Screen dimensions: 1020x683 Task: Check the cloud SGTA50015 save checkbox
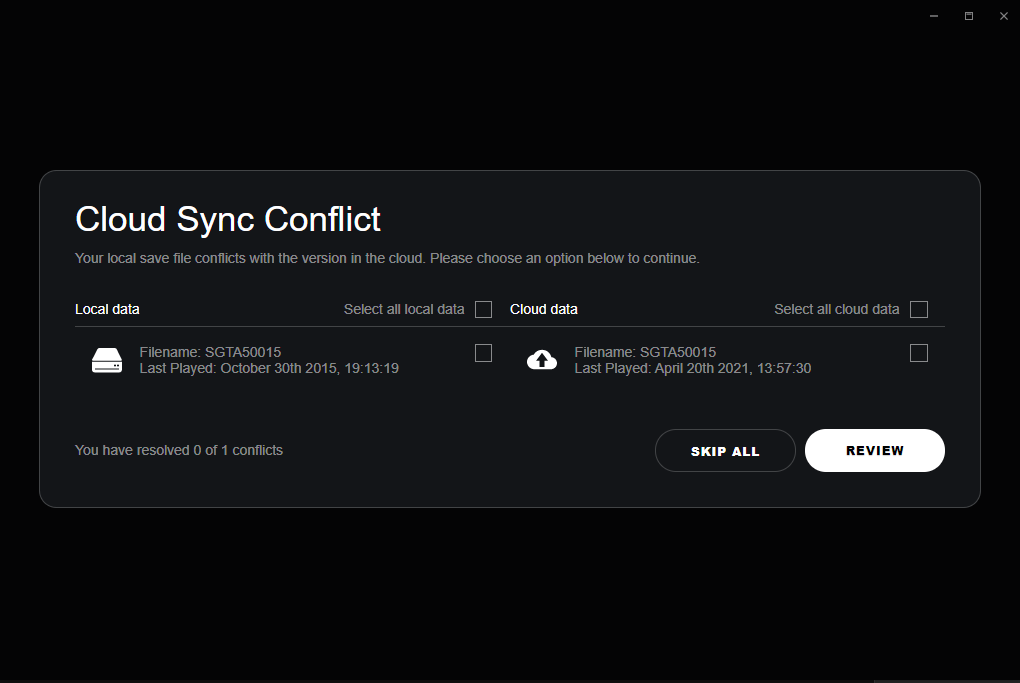[x=919, y=353]
